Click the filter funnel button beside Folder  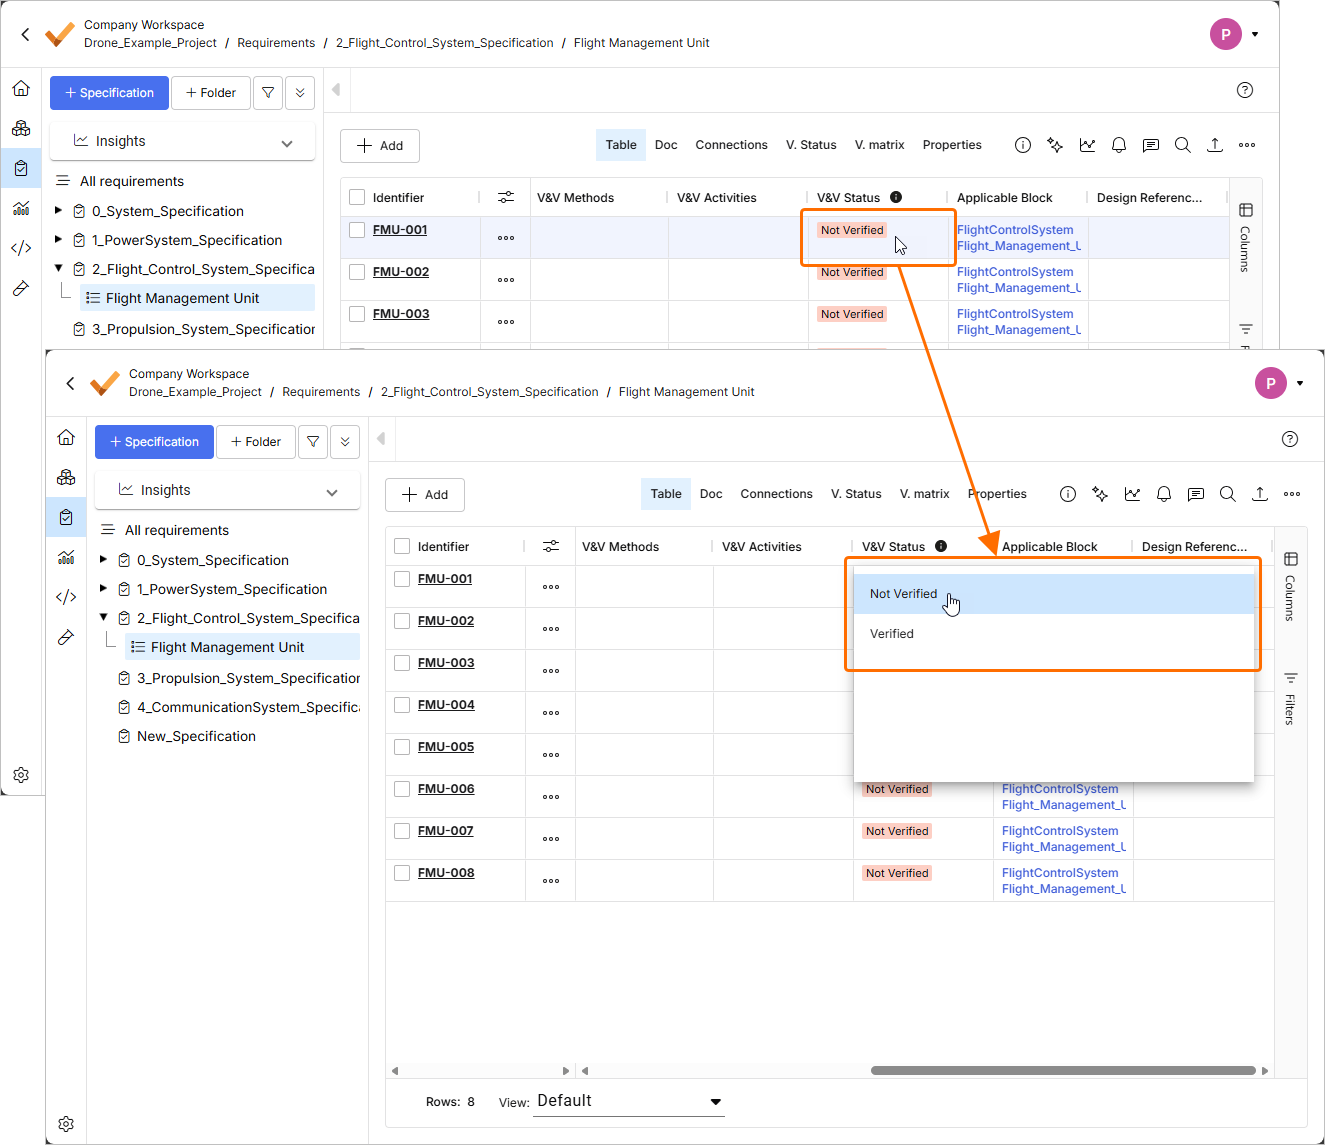point(313,442)
